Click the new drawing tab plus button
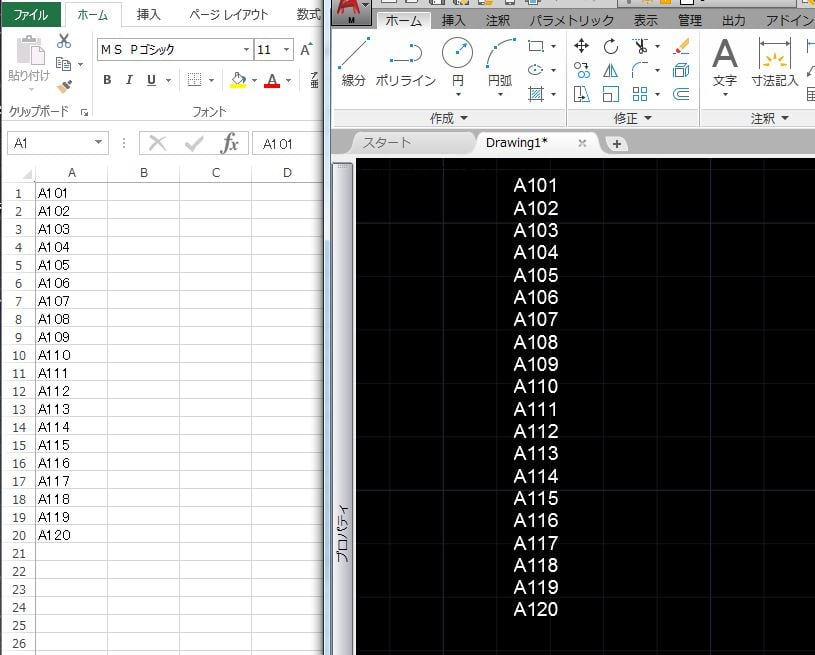This screenshot has height=655, width=815. click(617, 144)
